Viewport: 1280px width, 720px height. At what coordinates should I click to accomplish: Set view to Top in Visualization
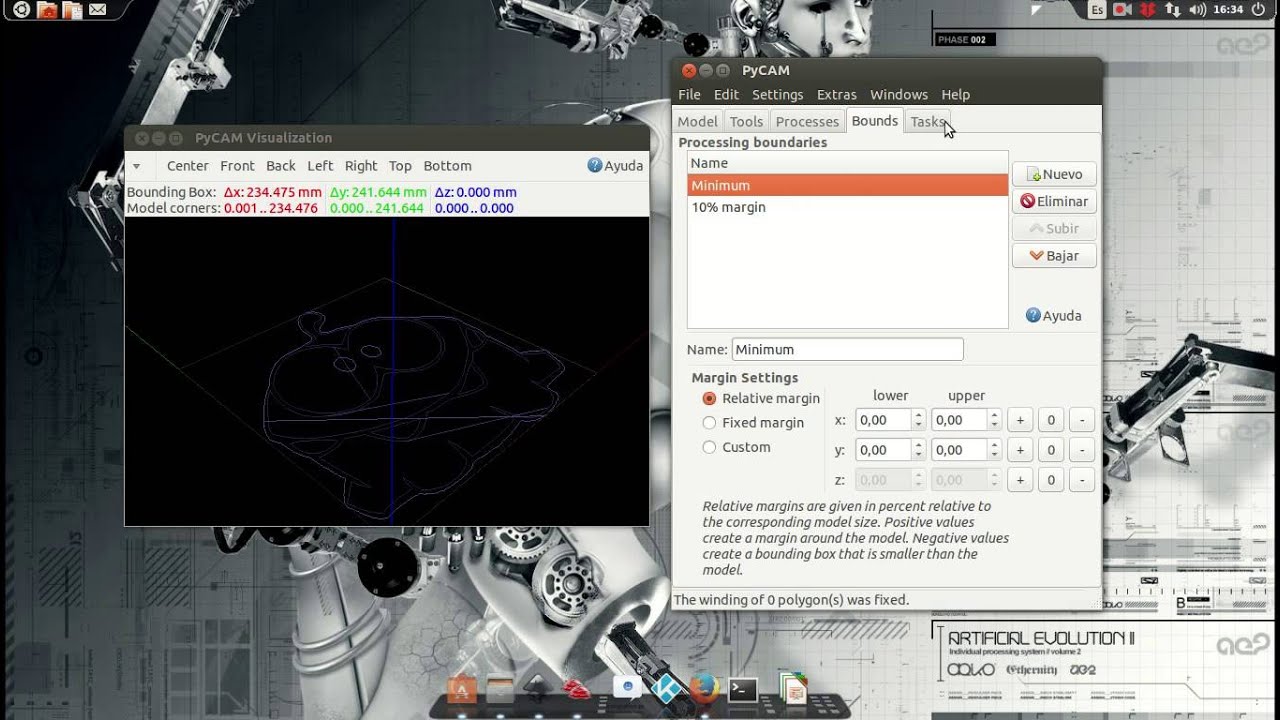400,166
